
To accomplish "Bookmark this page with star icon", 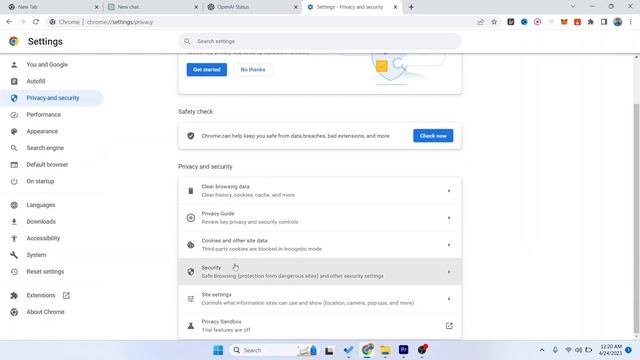I will (494, 22).
